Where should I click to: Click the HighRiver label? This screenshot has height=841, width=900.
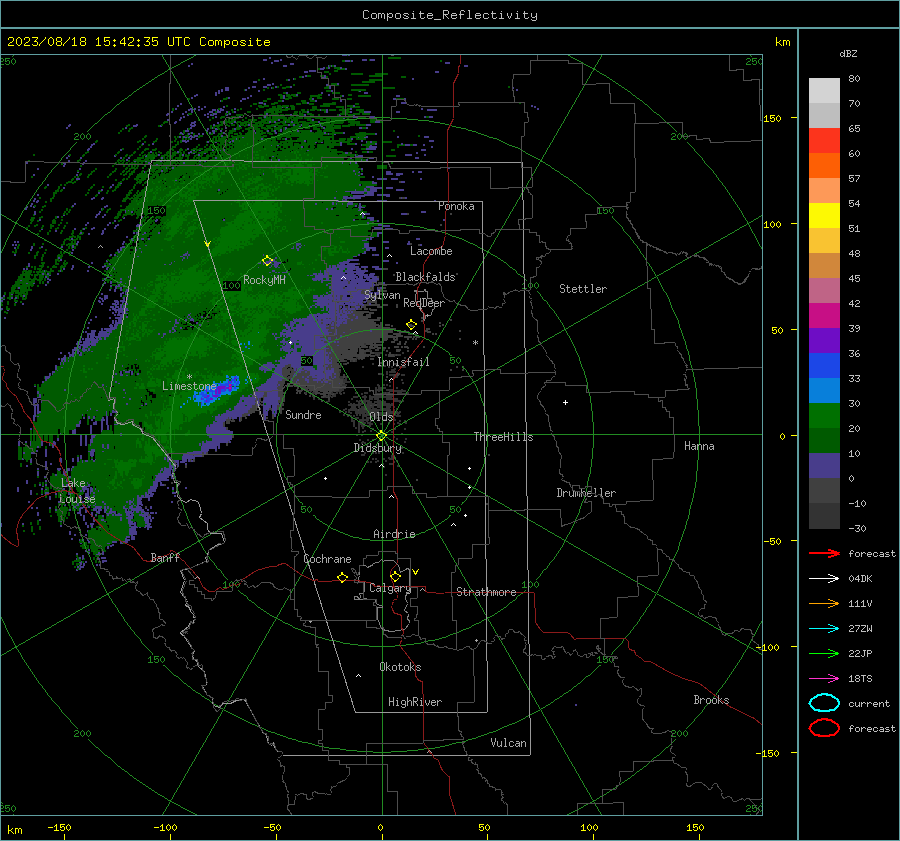coord(415,702)
